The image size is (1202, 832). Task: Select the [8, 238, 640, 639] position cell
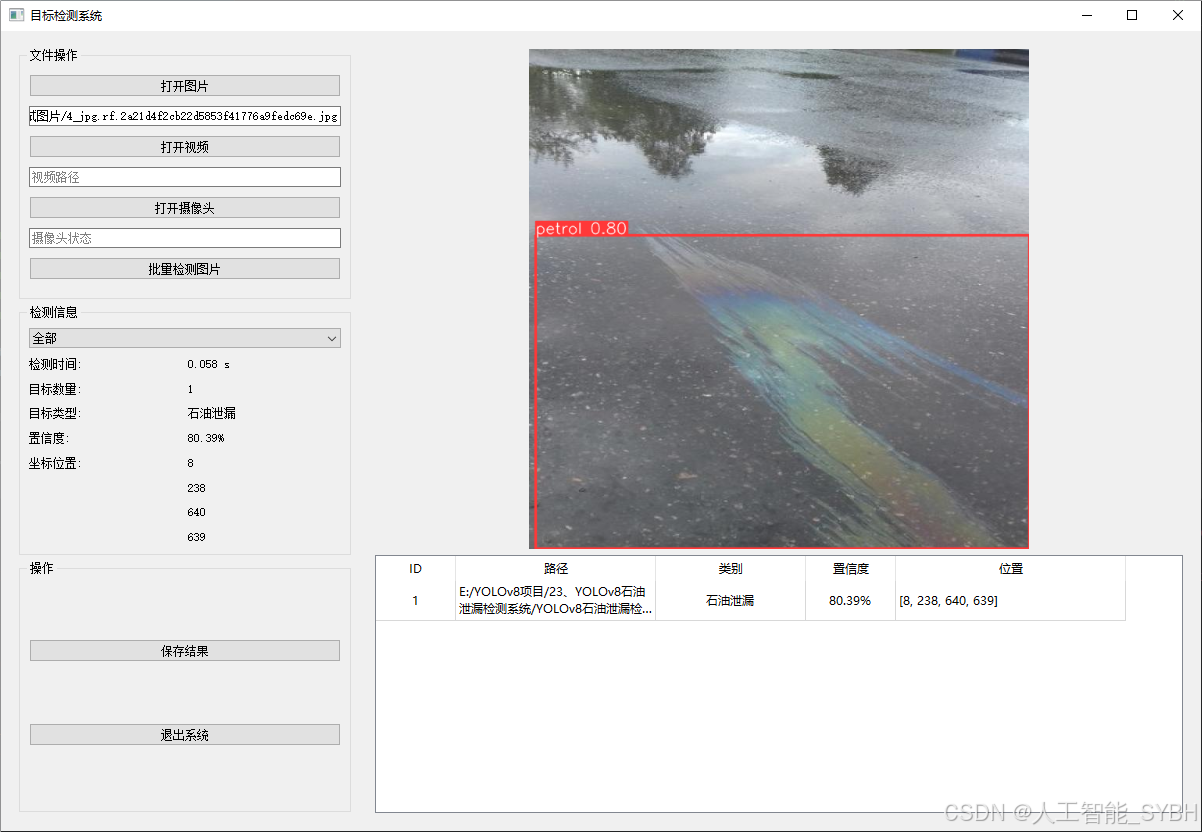tap(1010, 600)
